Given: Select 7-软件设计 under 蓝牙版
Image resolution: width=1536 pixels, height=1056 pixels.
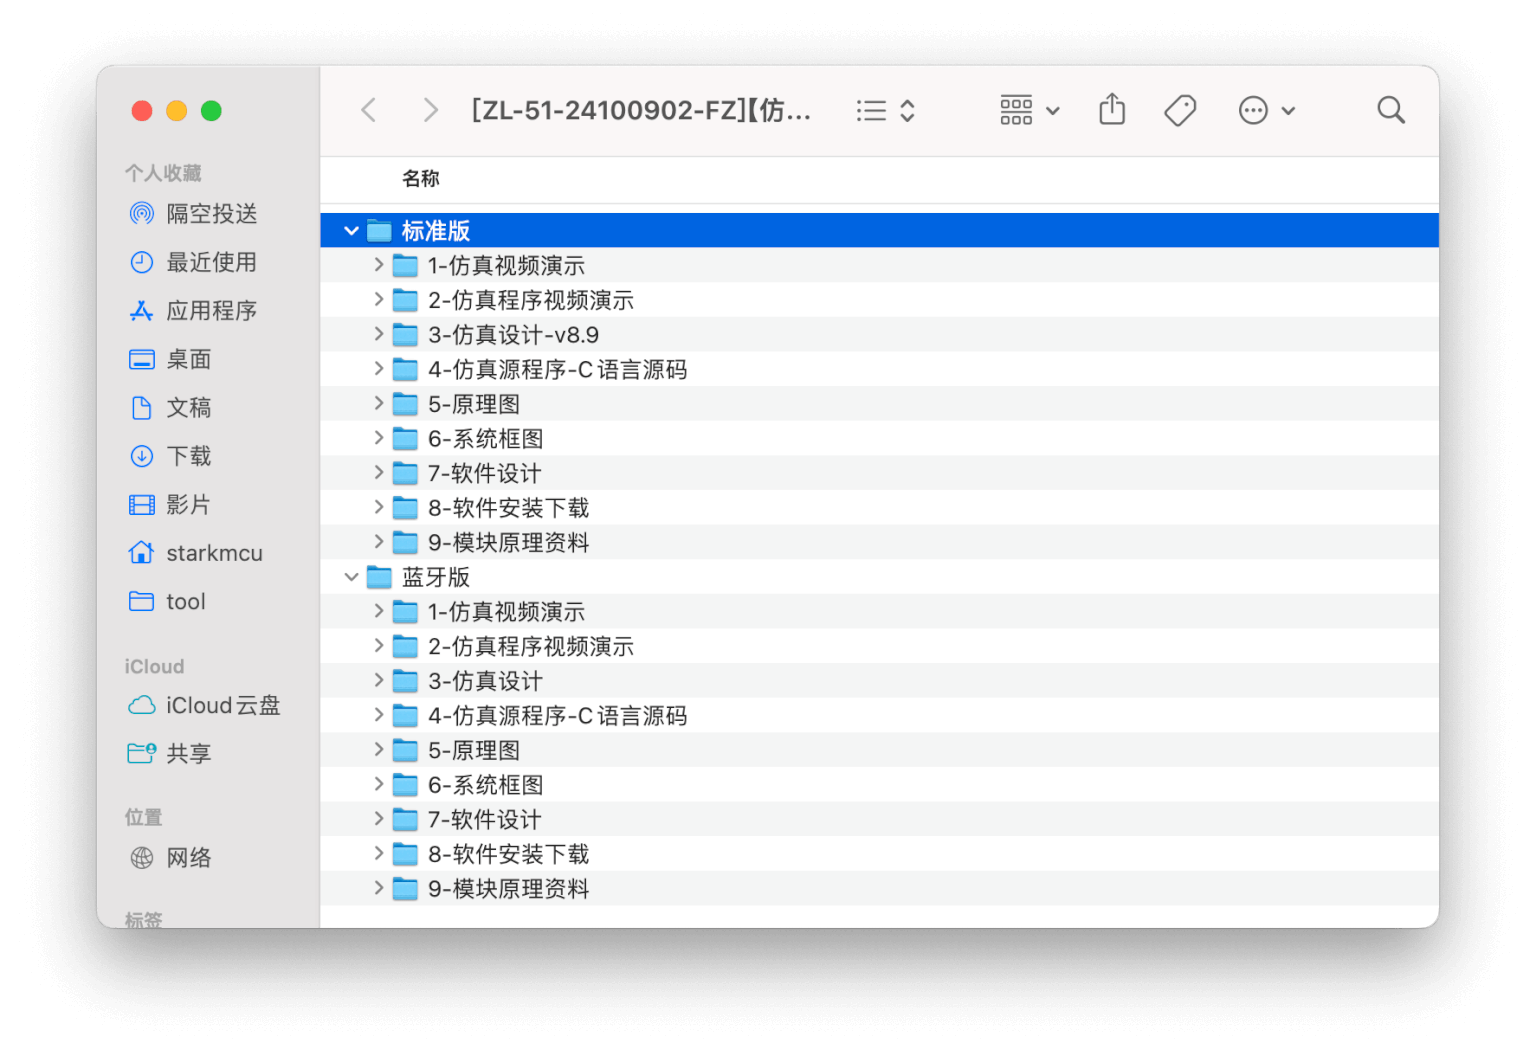Looking at the screenshot, I should pyautogui.click(x=879, y=819).
